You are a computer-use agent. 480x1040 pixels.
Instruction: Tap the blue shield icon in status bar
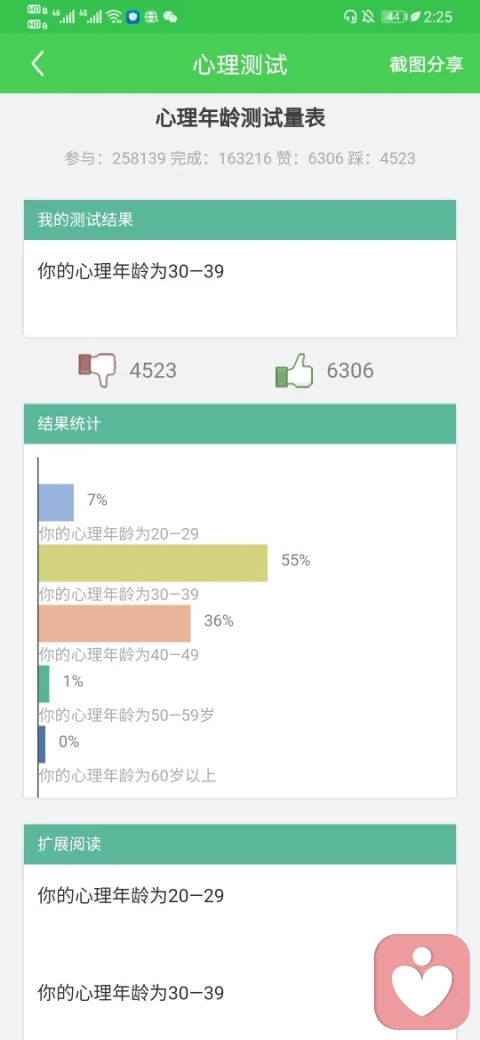tap(133, 17)
